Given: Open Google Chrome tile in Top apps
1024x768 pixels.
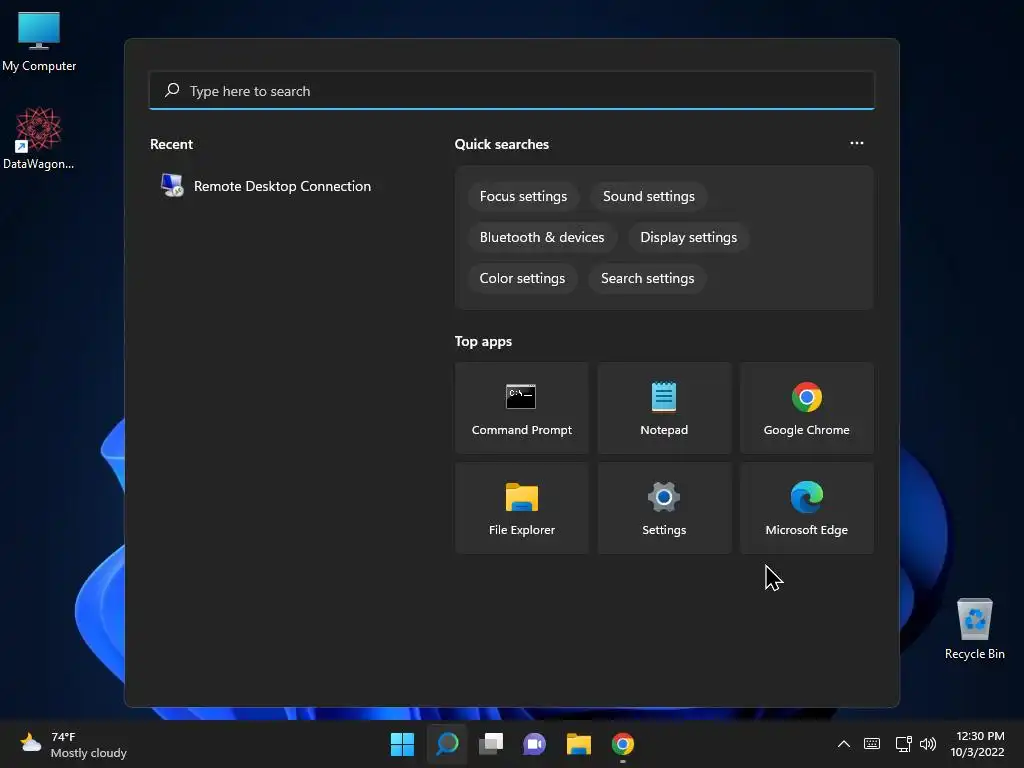Looking at the screenshot, I should pos(807,408).
